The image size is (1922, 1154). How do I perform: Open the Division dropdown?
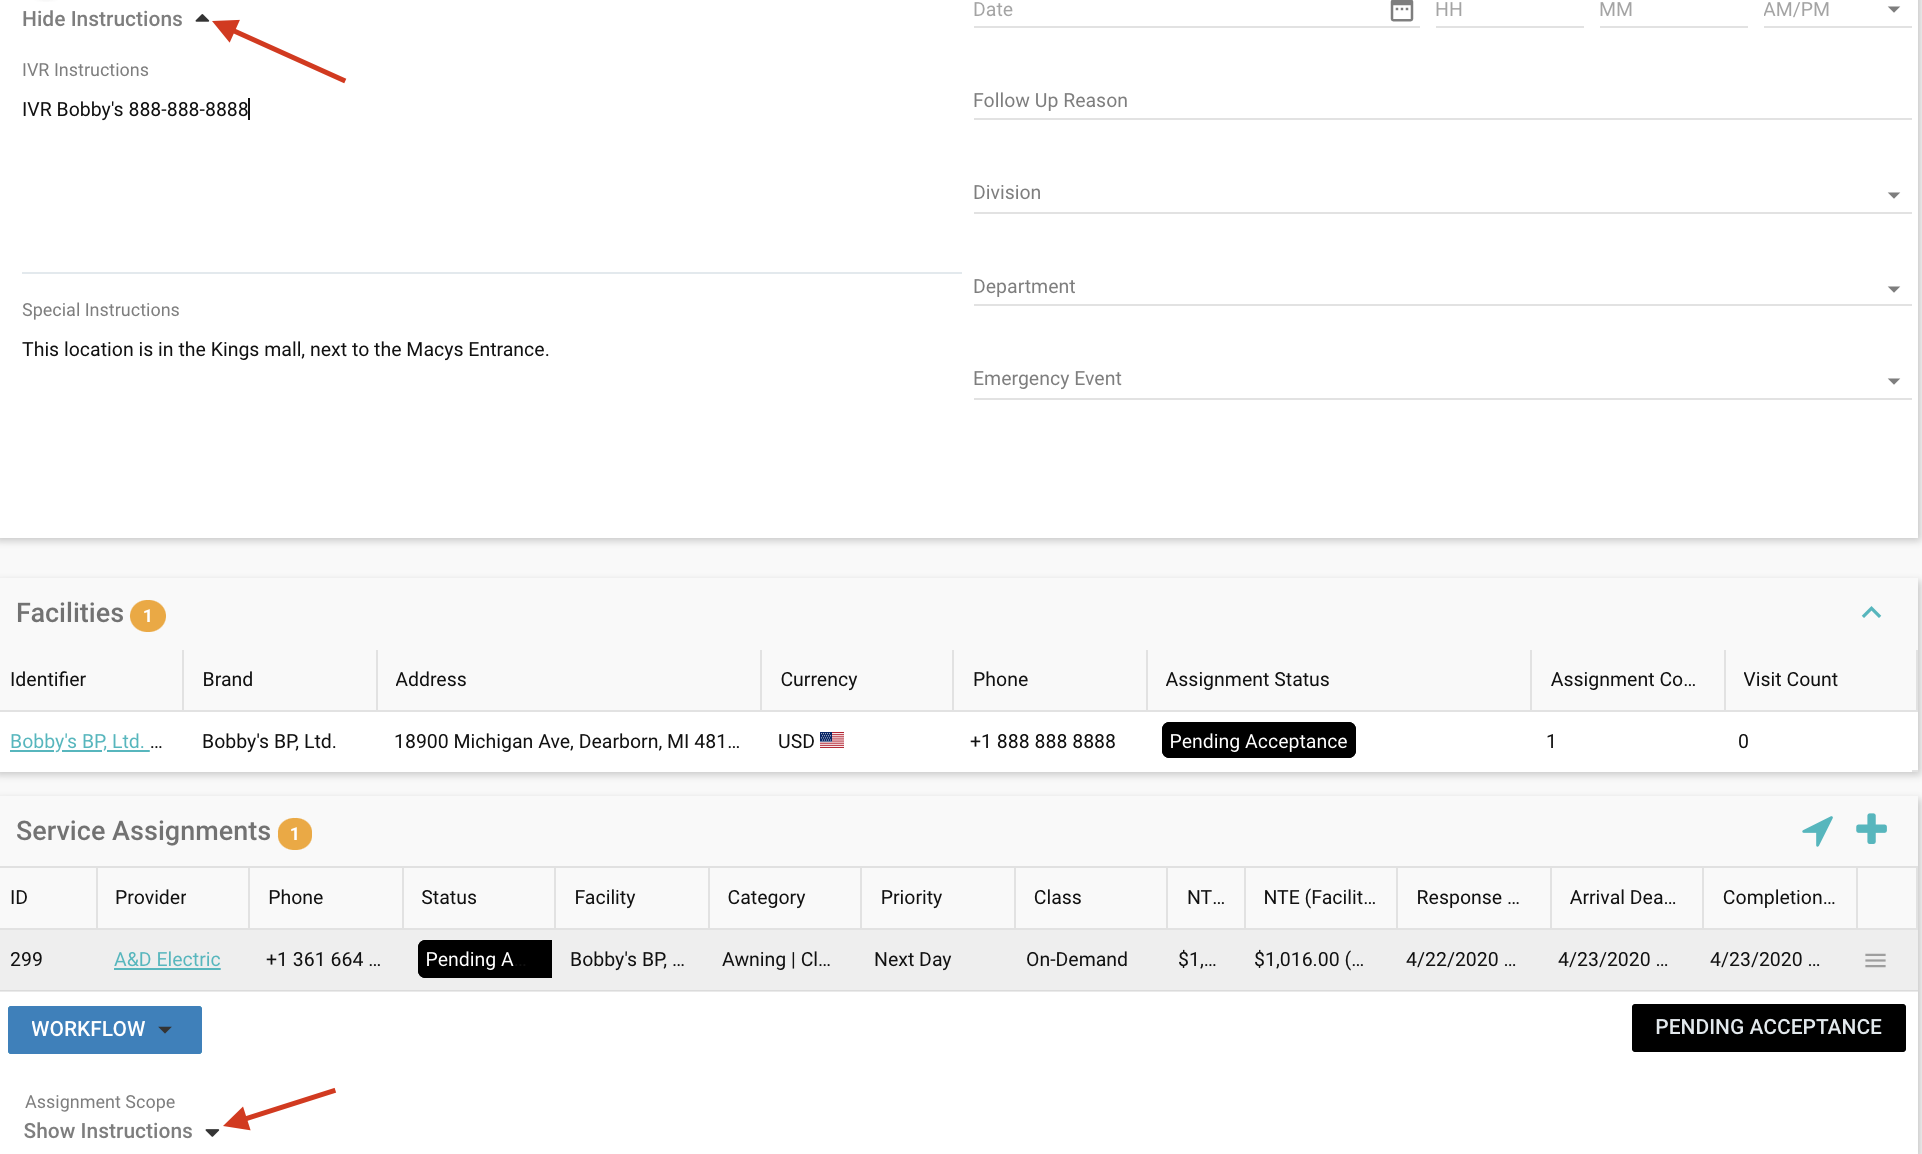coord(1893,195)
